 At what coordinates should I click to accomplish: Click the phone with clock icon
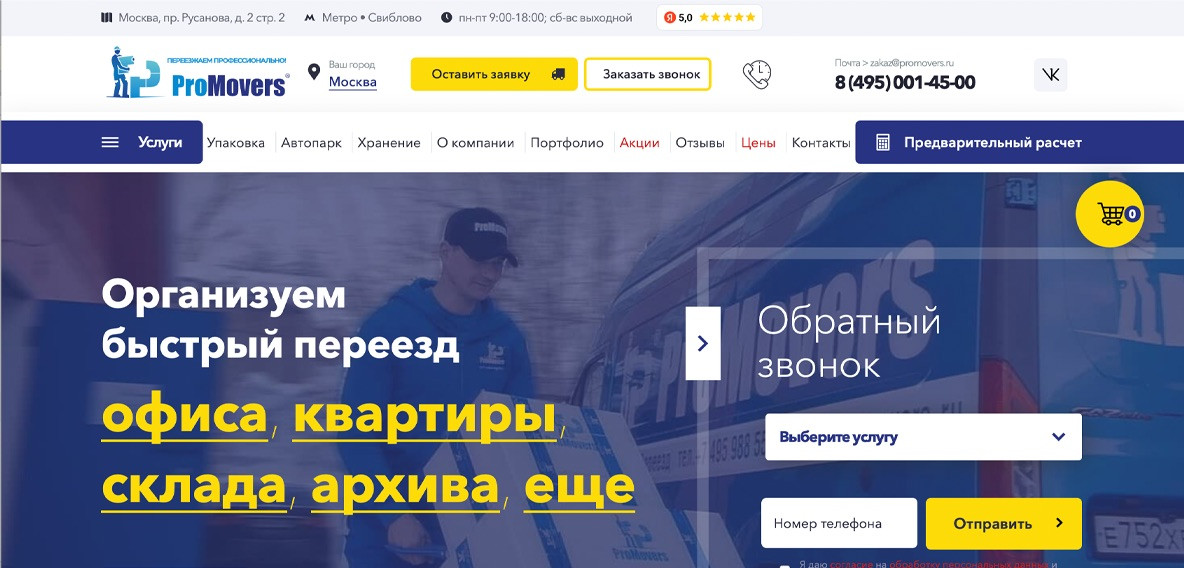pos(757,75)
